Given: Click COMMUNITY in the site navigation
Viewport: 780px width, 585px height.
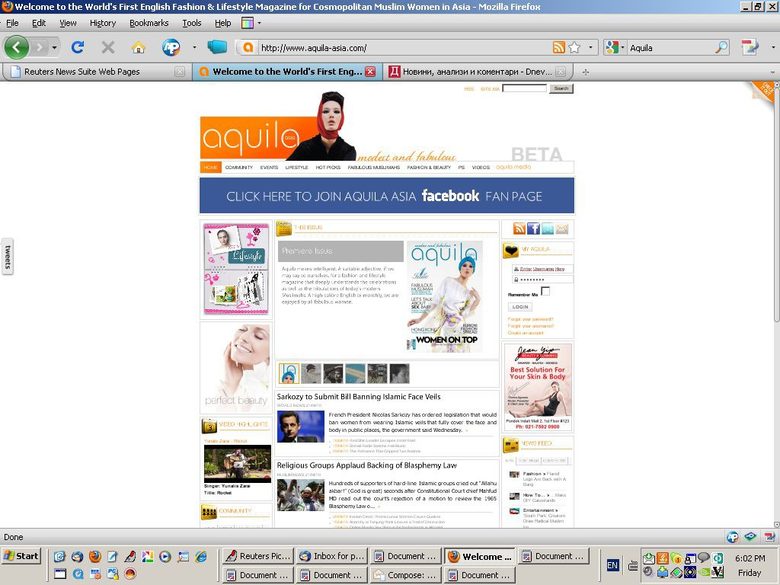Looking at the screenshot, I should (239, 167).
